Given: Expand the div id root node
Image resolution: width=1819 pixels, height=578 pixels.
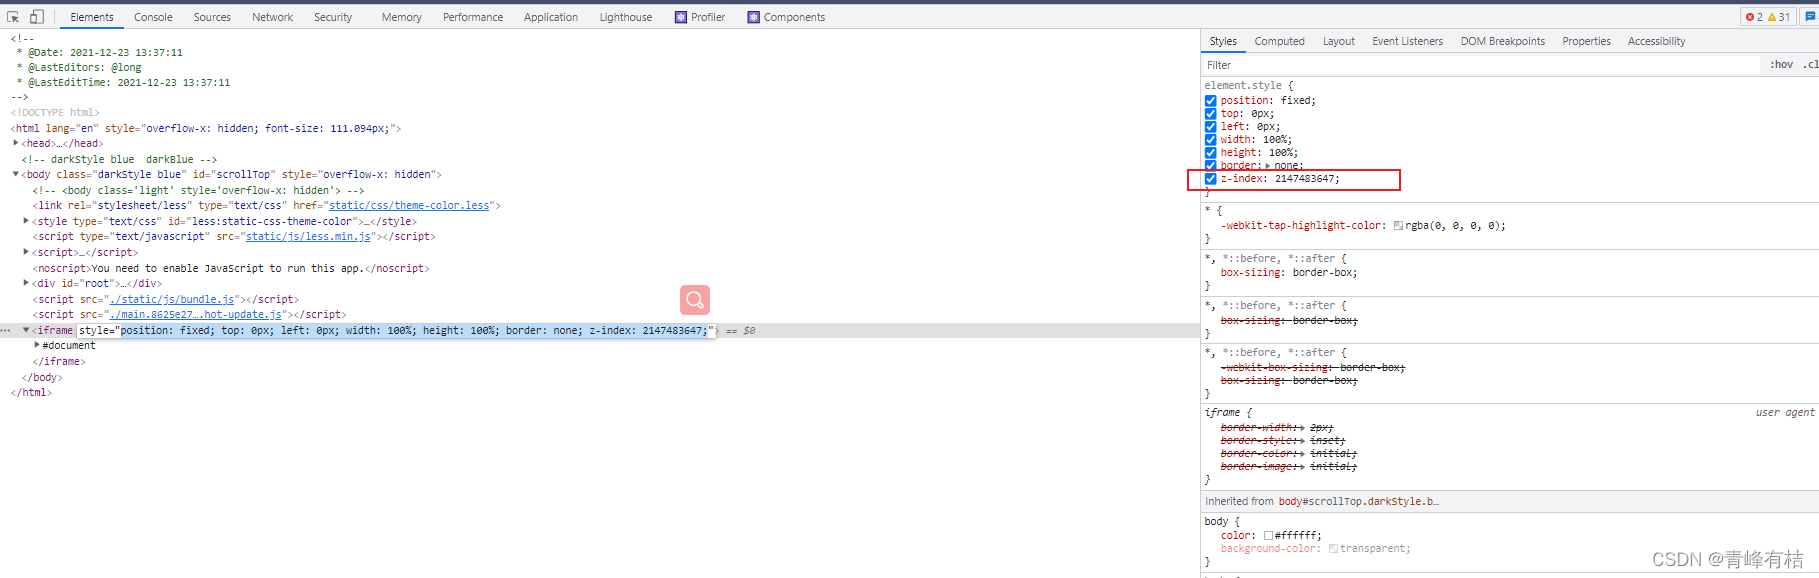Looking at the screenshot, I should 26,283.
